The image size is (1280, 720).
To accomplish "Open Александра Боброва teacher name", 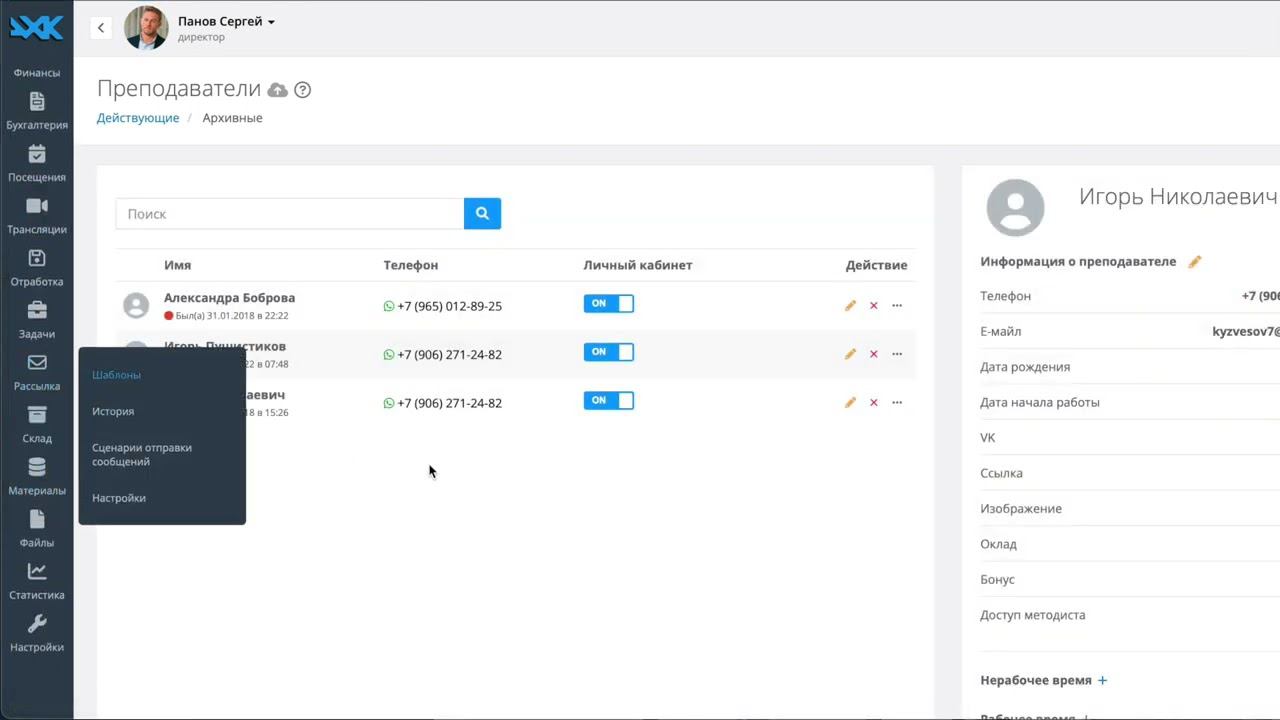I will (x=229, y=298).
